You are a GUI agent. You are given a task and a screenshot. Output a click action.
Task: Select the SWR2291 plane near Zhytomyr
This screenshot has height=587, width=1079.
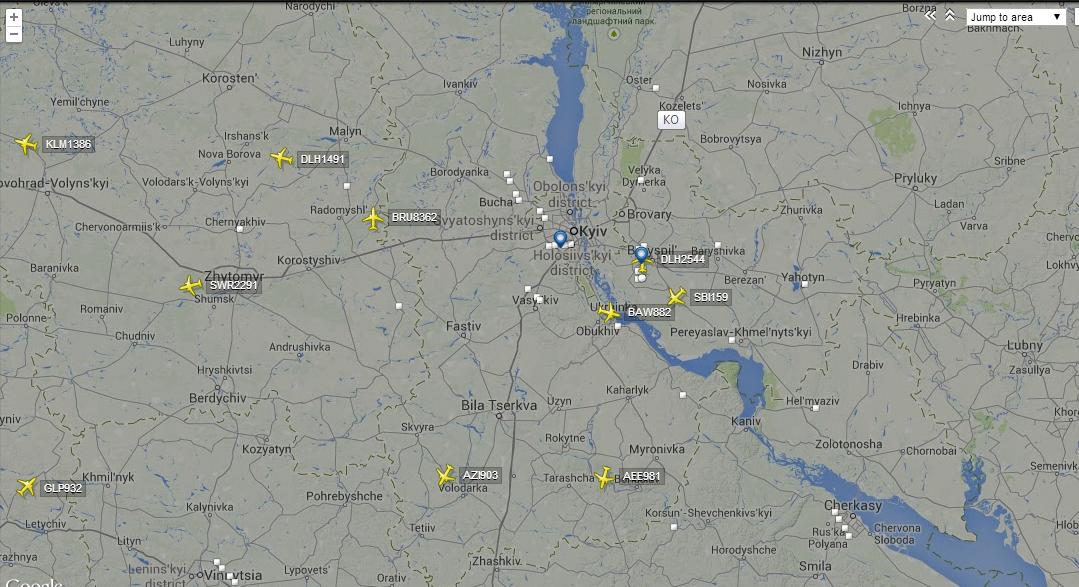(x=191, y=286)
